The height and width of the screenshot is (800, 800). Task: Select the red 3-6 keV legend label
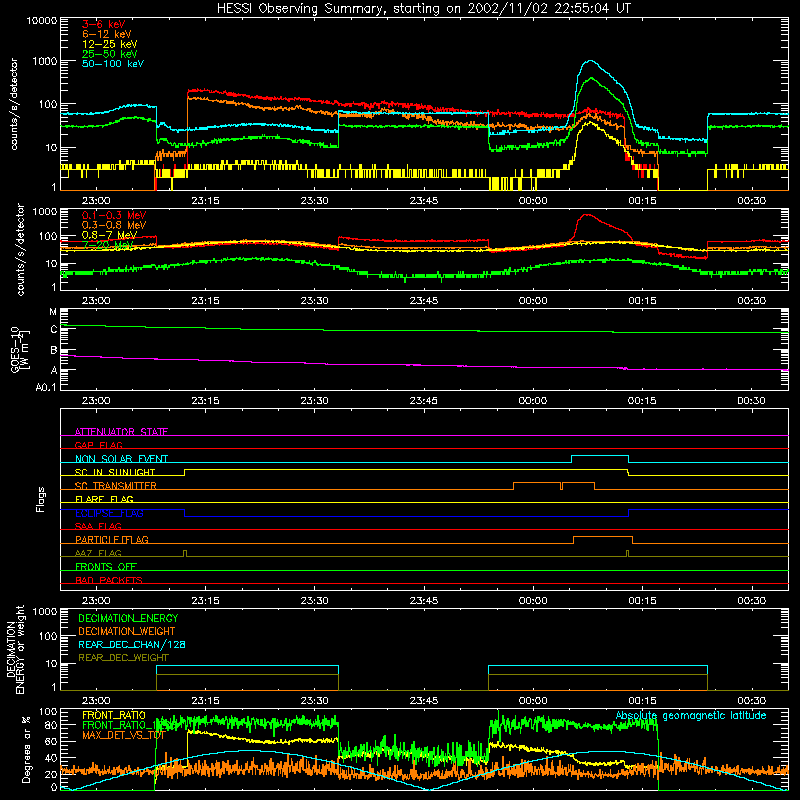[104, 24]
